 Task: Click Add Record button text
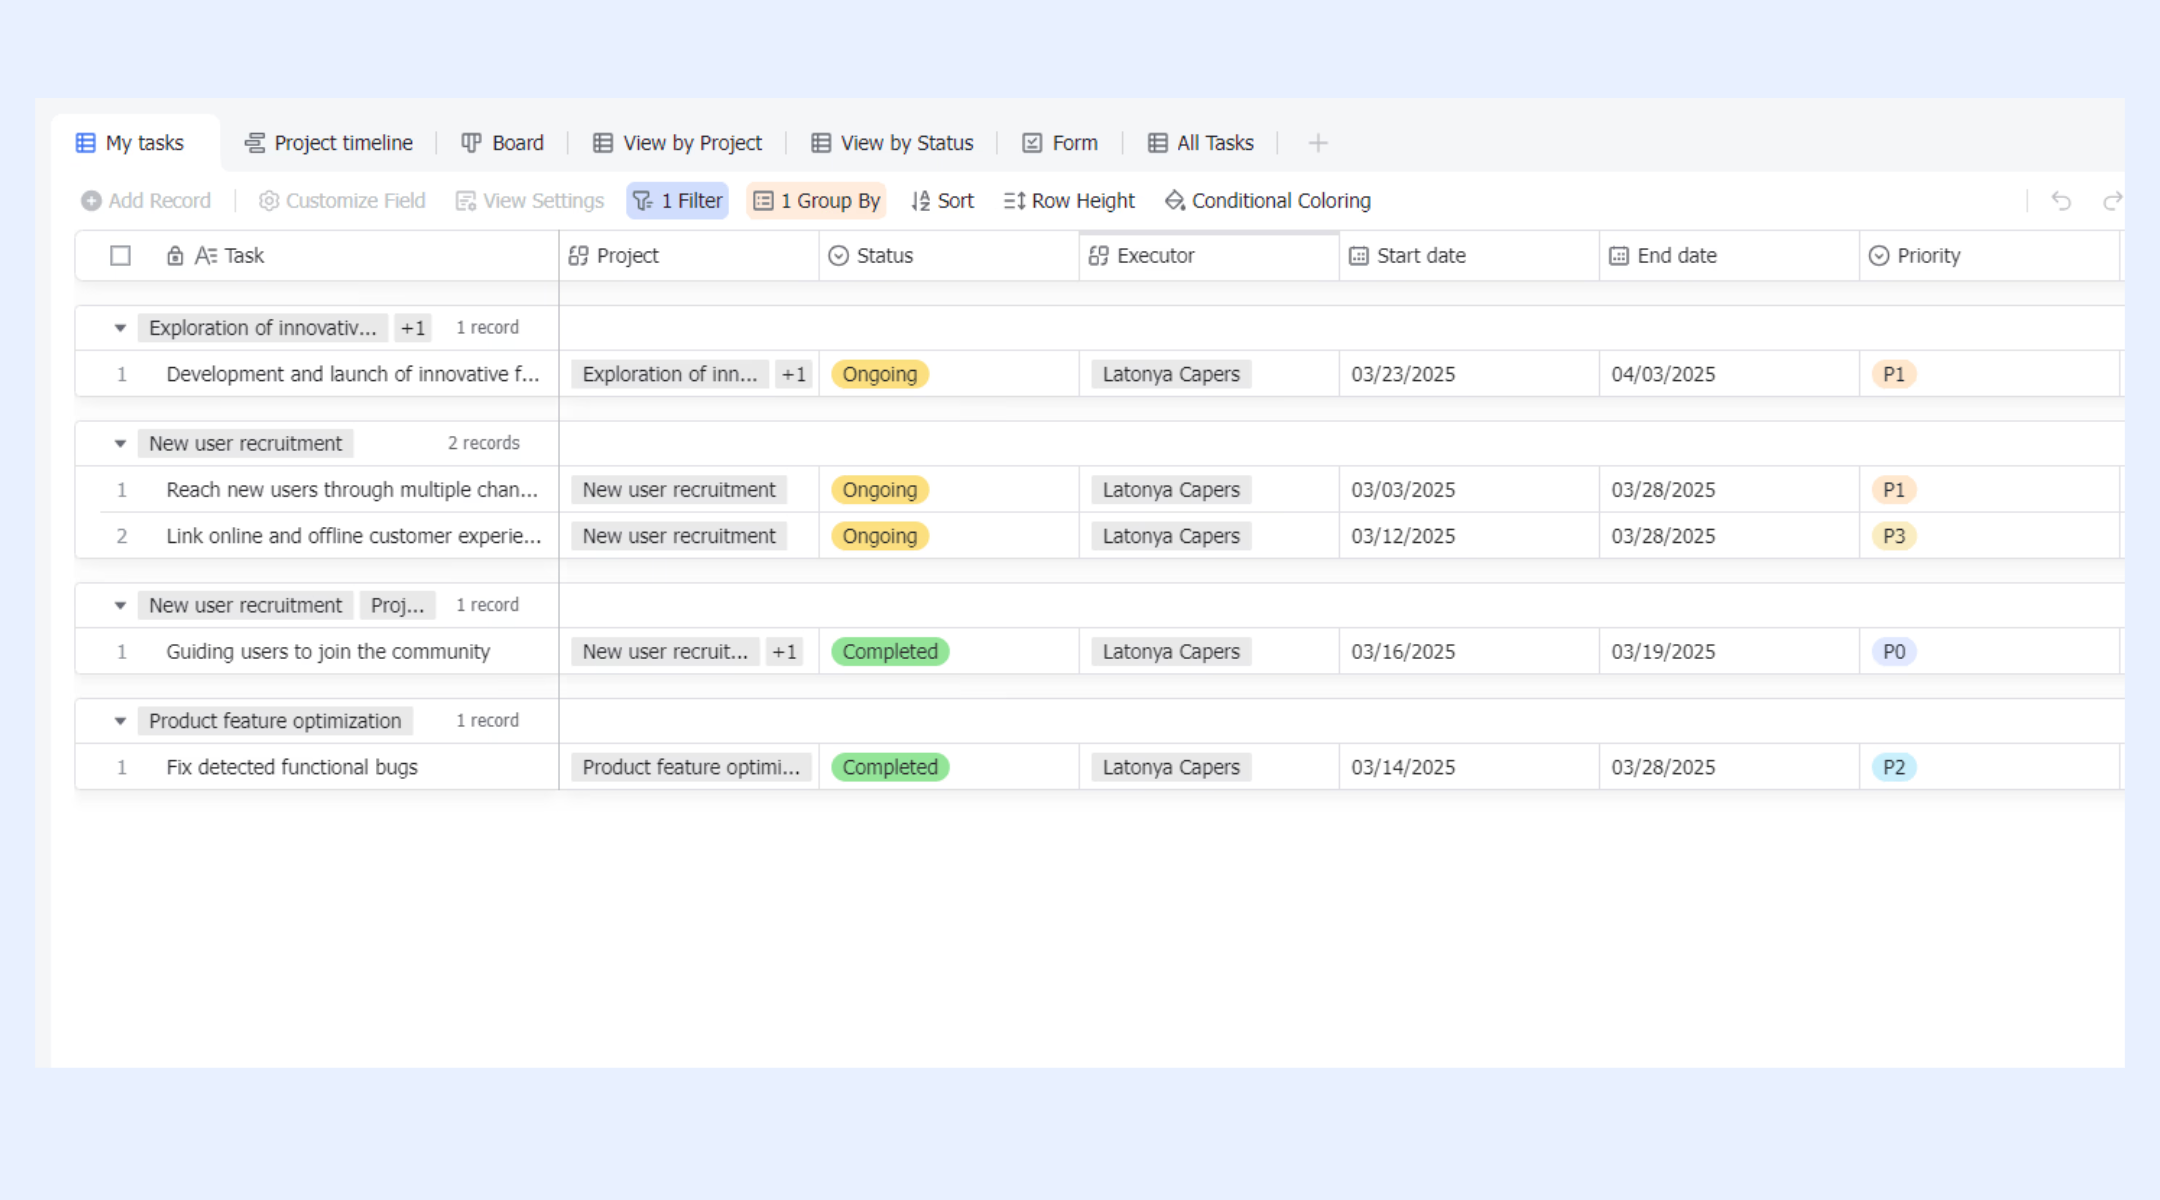point(160,201)
